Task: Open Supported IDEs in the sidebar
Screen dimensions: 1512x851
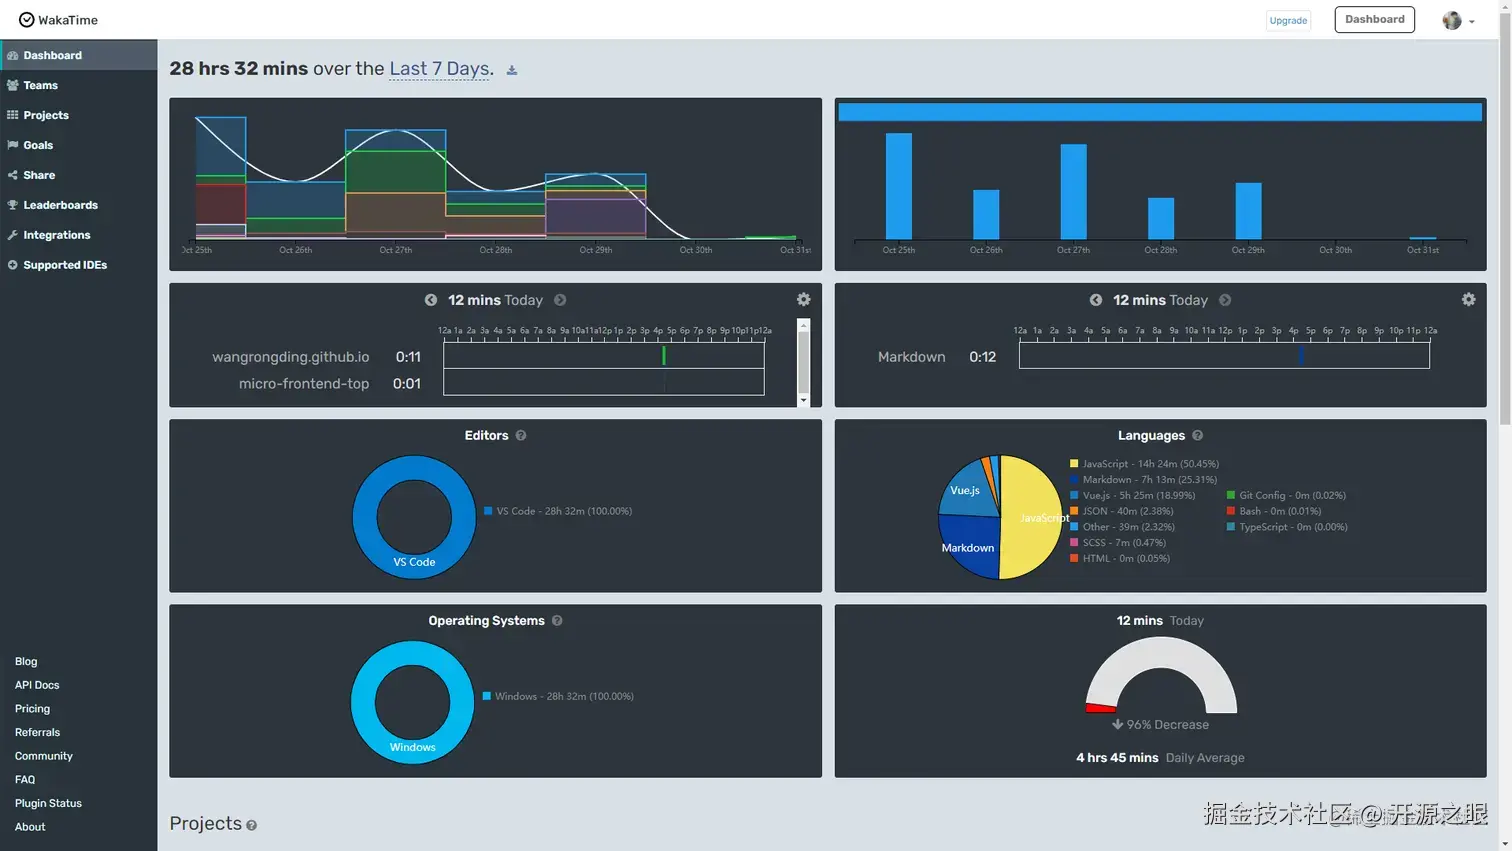Action: 79,265
